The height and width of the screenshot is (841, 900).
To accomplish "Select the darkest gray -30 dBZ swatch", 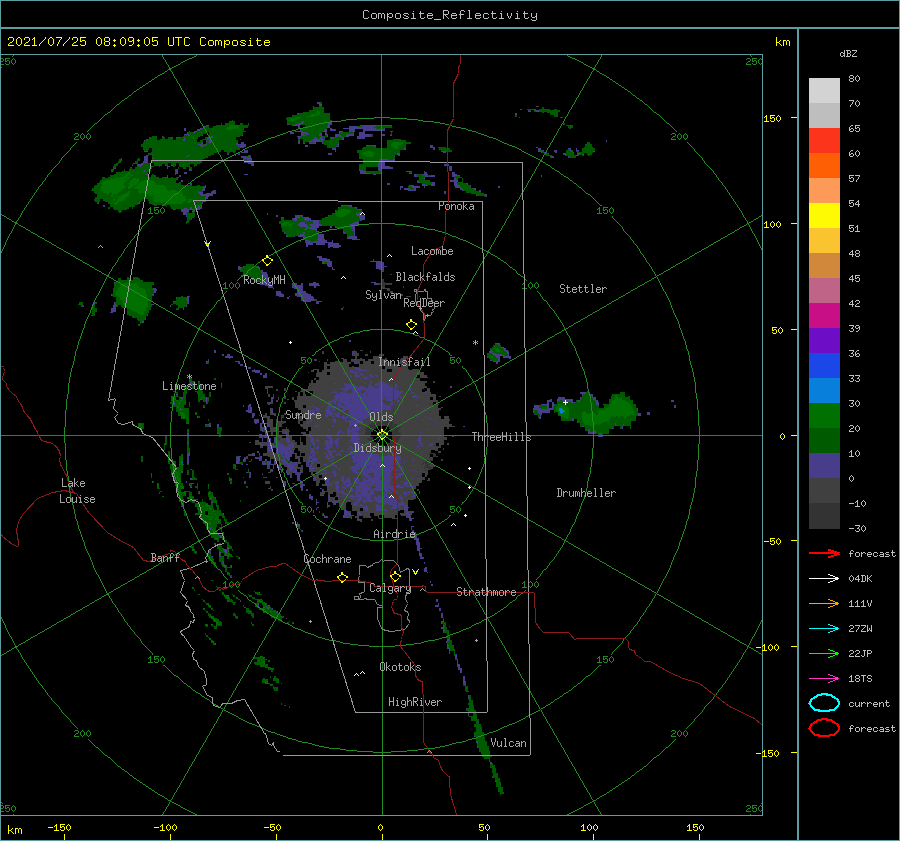I will [x=824, y=516].
